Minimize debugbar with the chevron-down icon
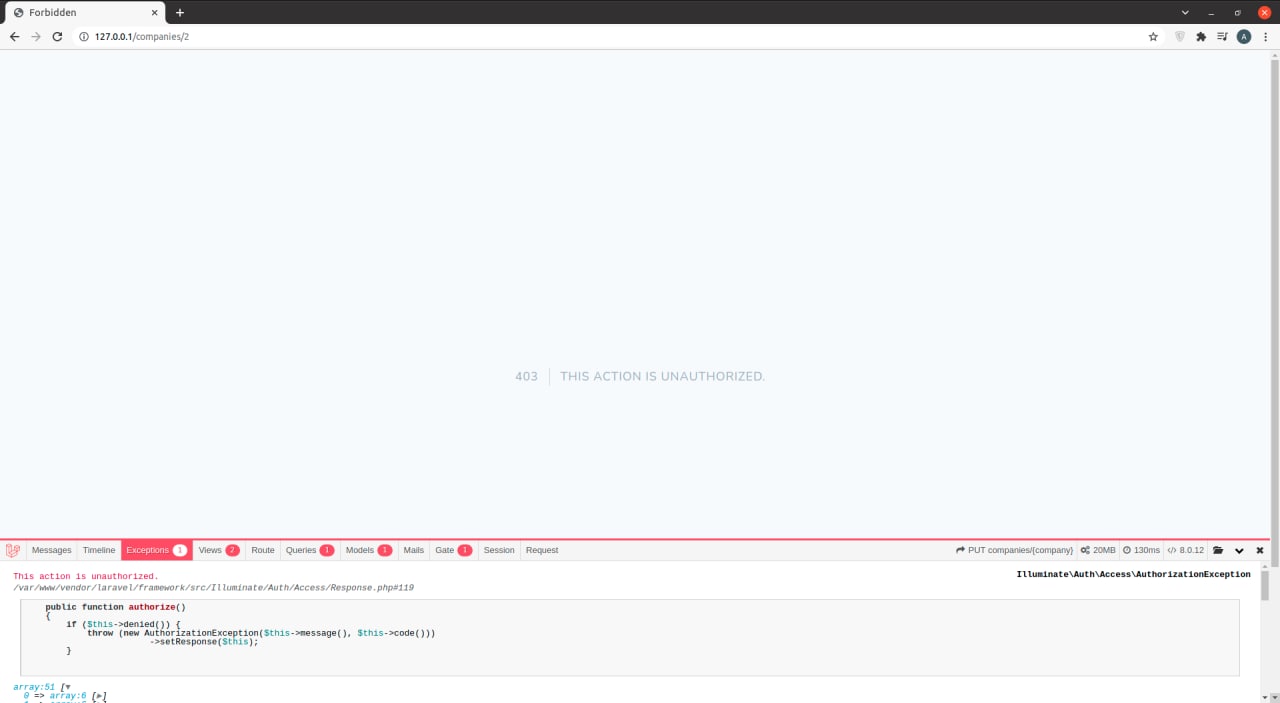1280x703 pixels. click(x=1239, y=550)
